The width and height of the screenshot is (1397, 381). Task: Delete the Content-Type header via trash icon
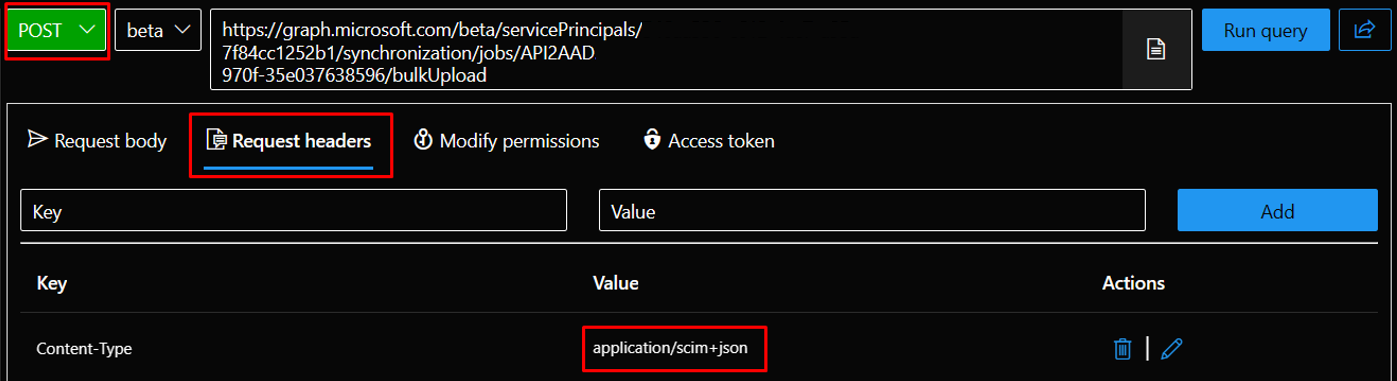click(1123, 348)
